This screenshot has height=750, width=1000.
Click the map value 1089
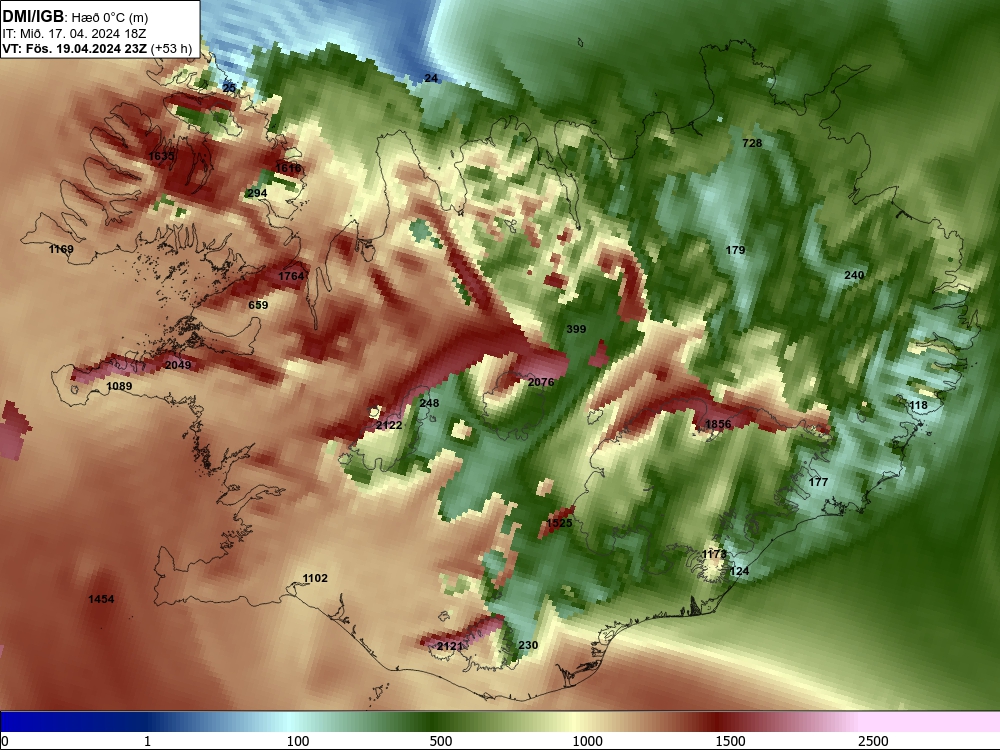click(119, 386)
